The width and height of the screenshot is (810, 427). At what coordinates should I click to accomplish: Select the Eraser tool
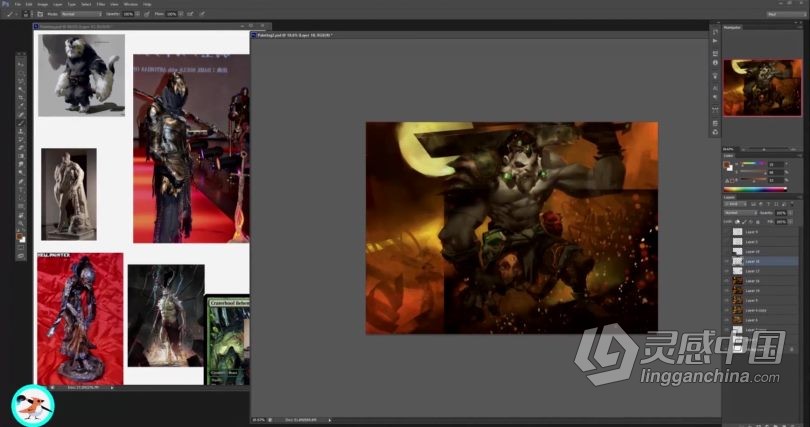point(20,148)
